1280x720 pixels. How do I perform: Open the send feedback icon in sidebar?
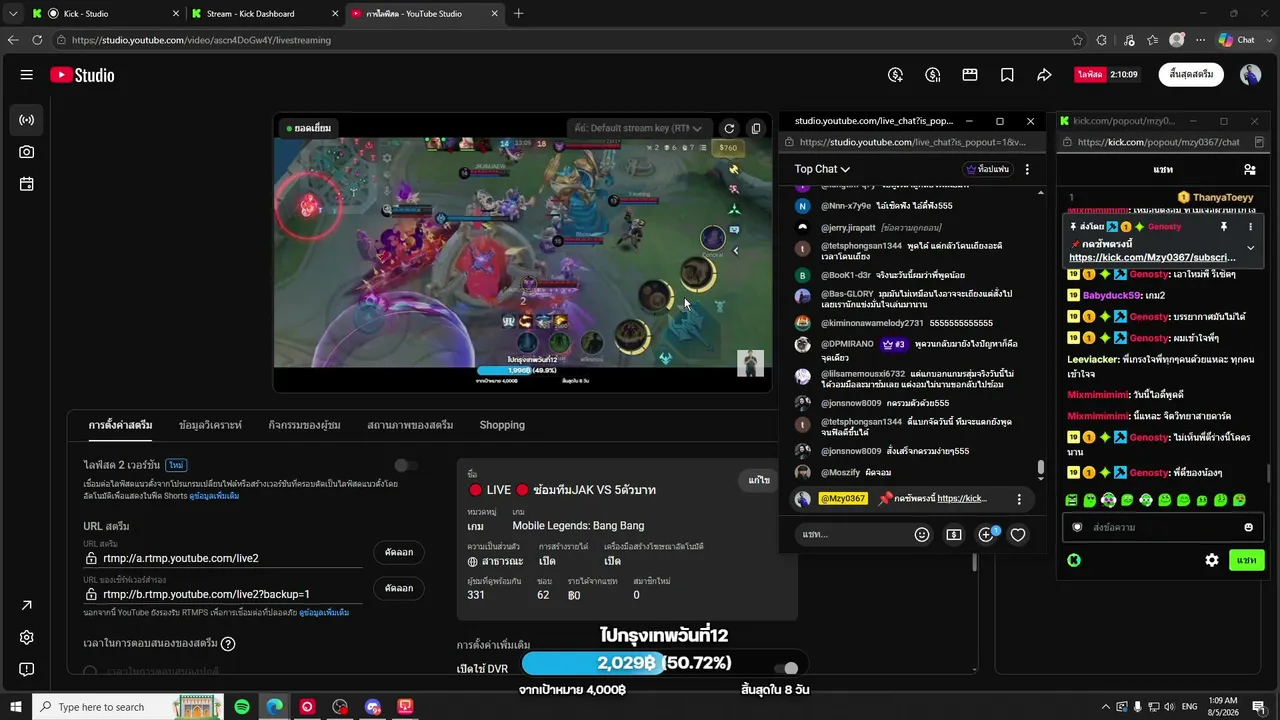pos(27,669)
